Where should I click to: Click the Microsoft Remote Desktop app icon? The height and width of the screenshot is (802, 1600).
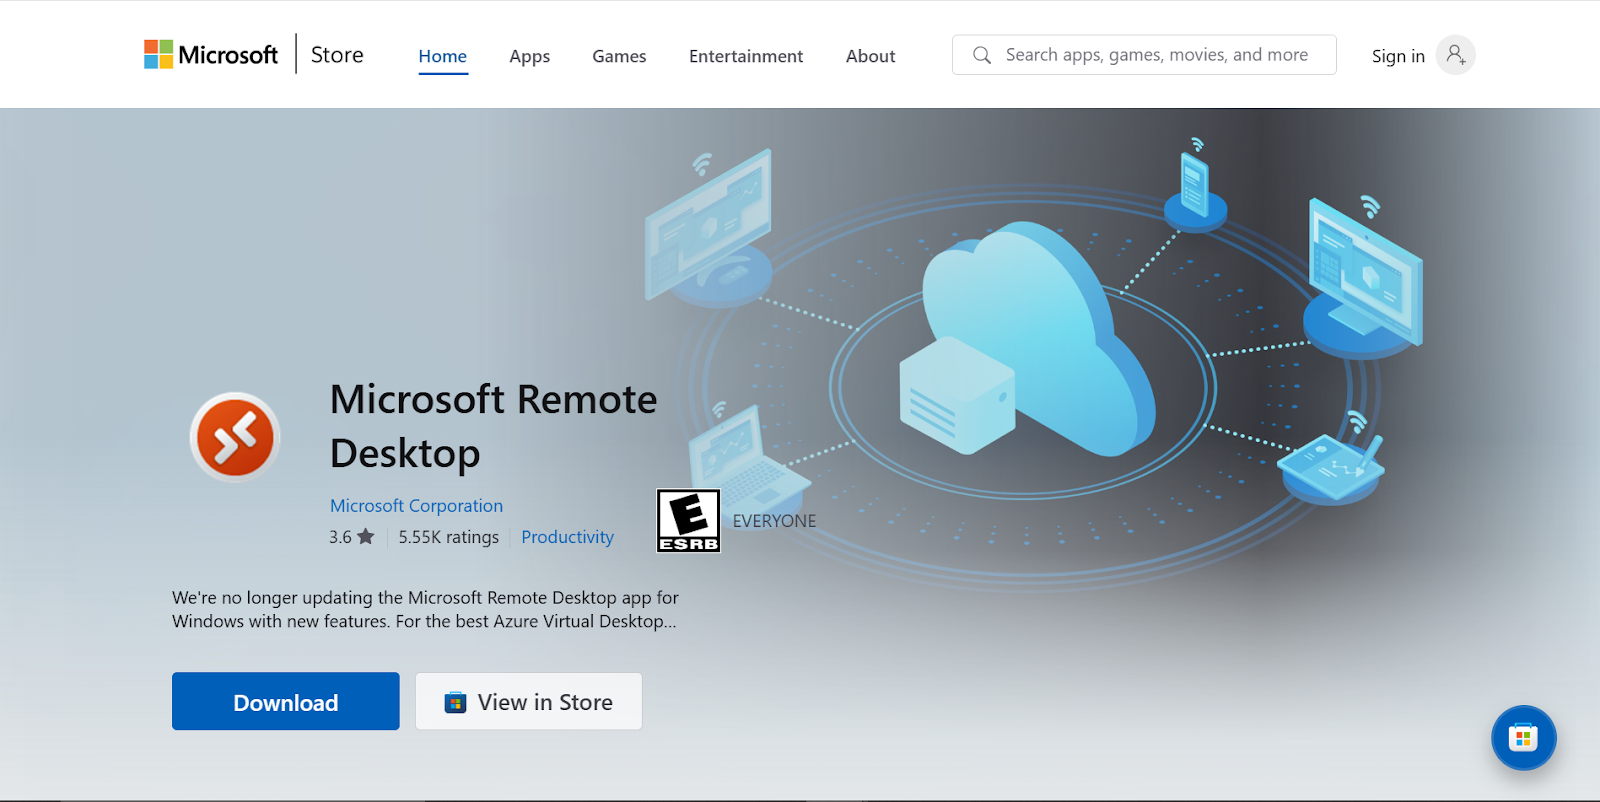(x=235, y=437)
